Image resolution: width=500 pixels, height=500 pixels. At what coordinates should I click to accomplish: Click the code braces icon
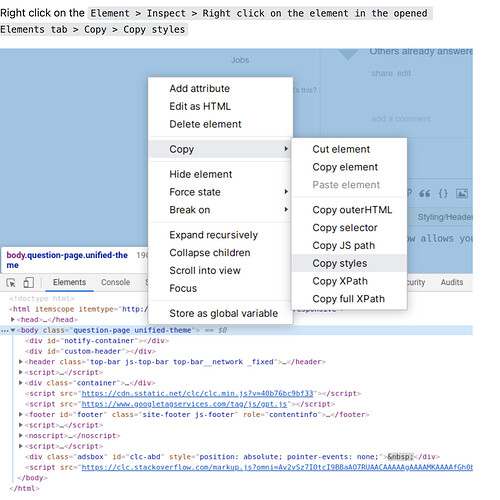(443, 193)
